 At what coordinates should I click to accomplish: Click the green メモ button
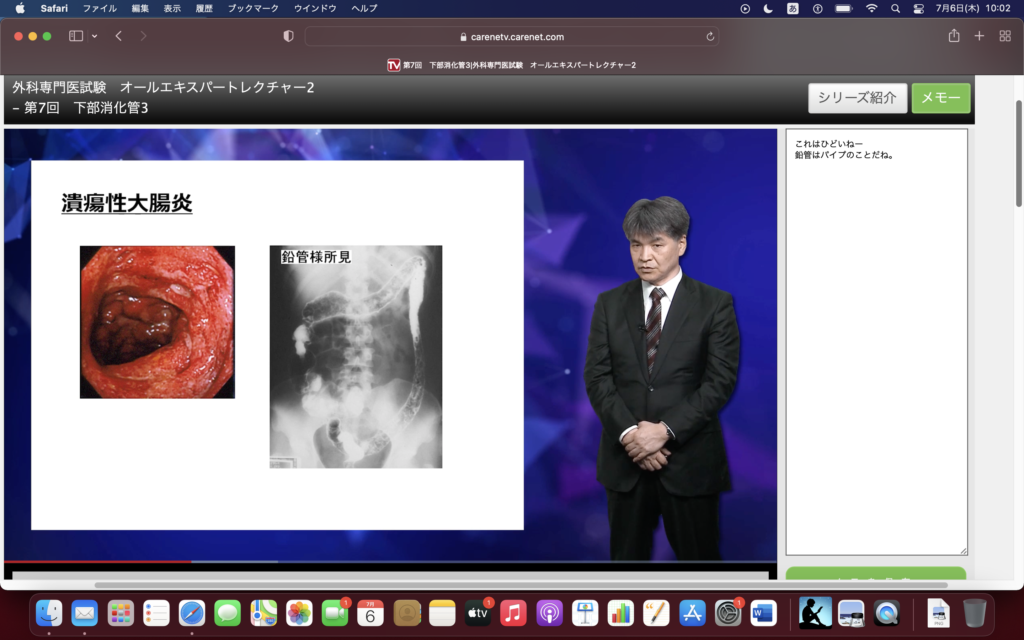pyautogui.click(x=940, y=98)
